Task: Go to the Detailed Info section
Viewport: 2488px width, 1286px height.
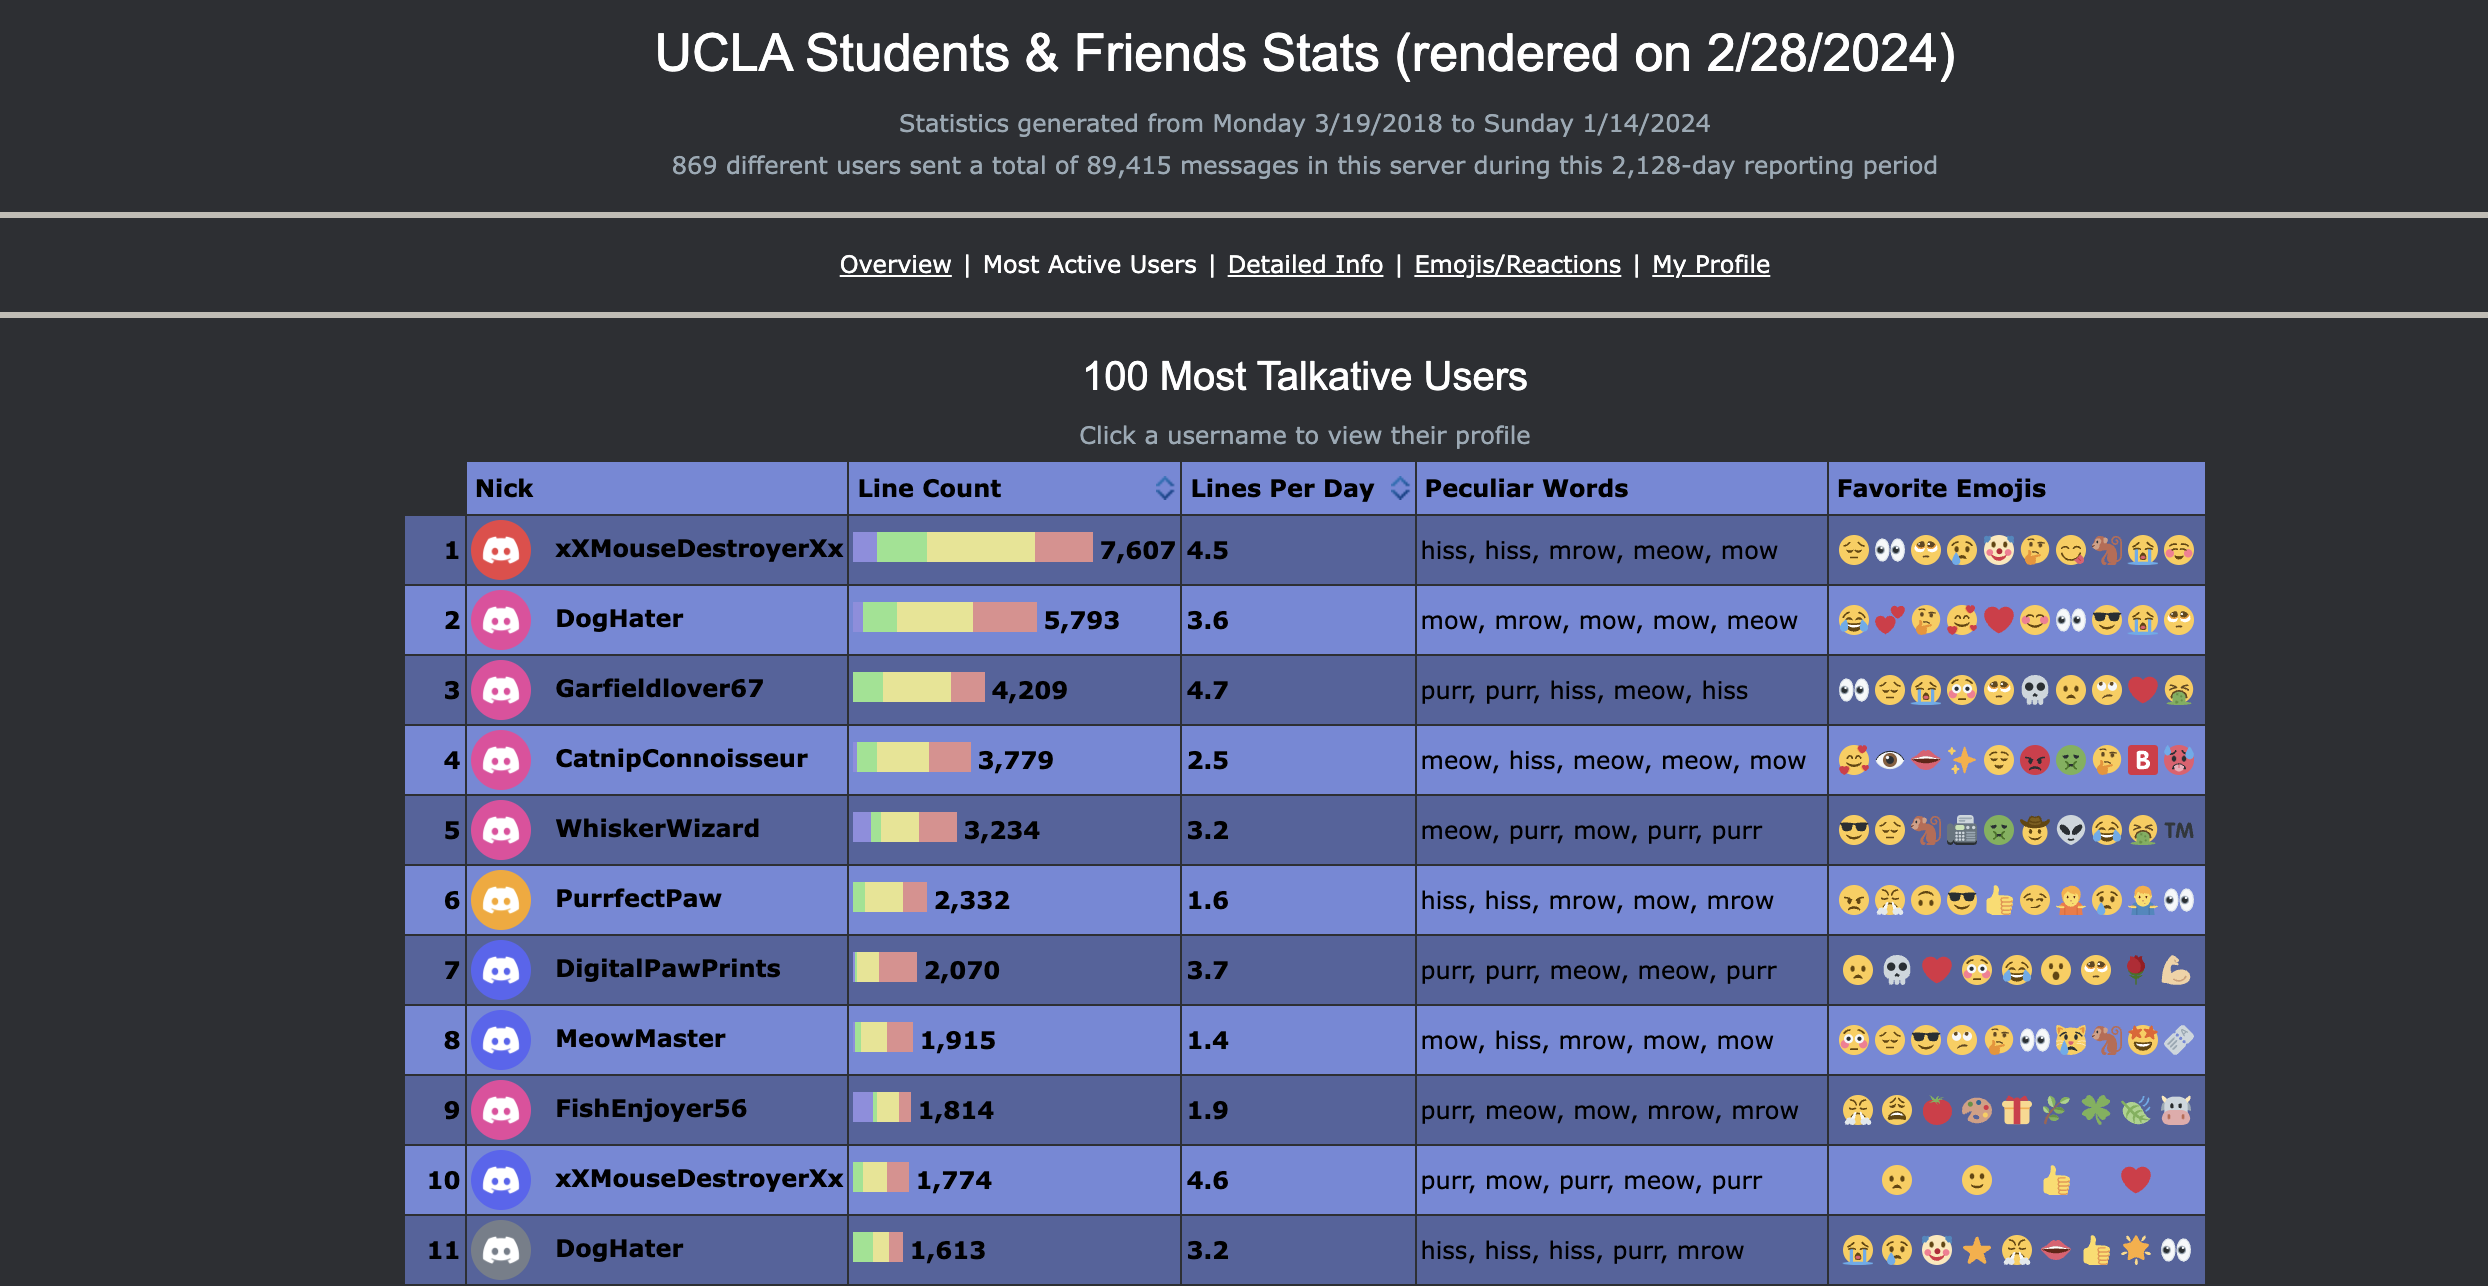Action: coord(1305,265)
